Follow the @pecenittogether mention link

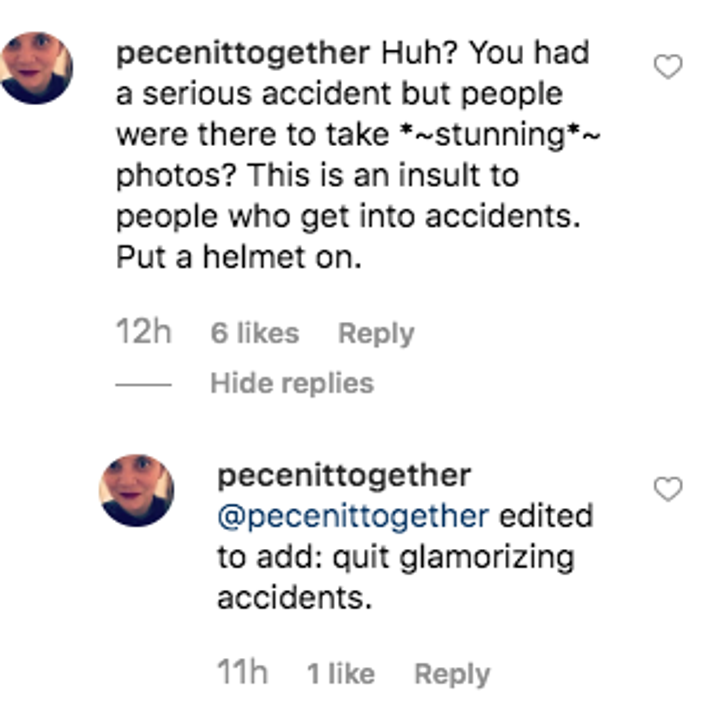[x=353, y=516]
